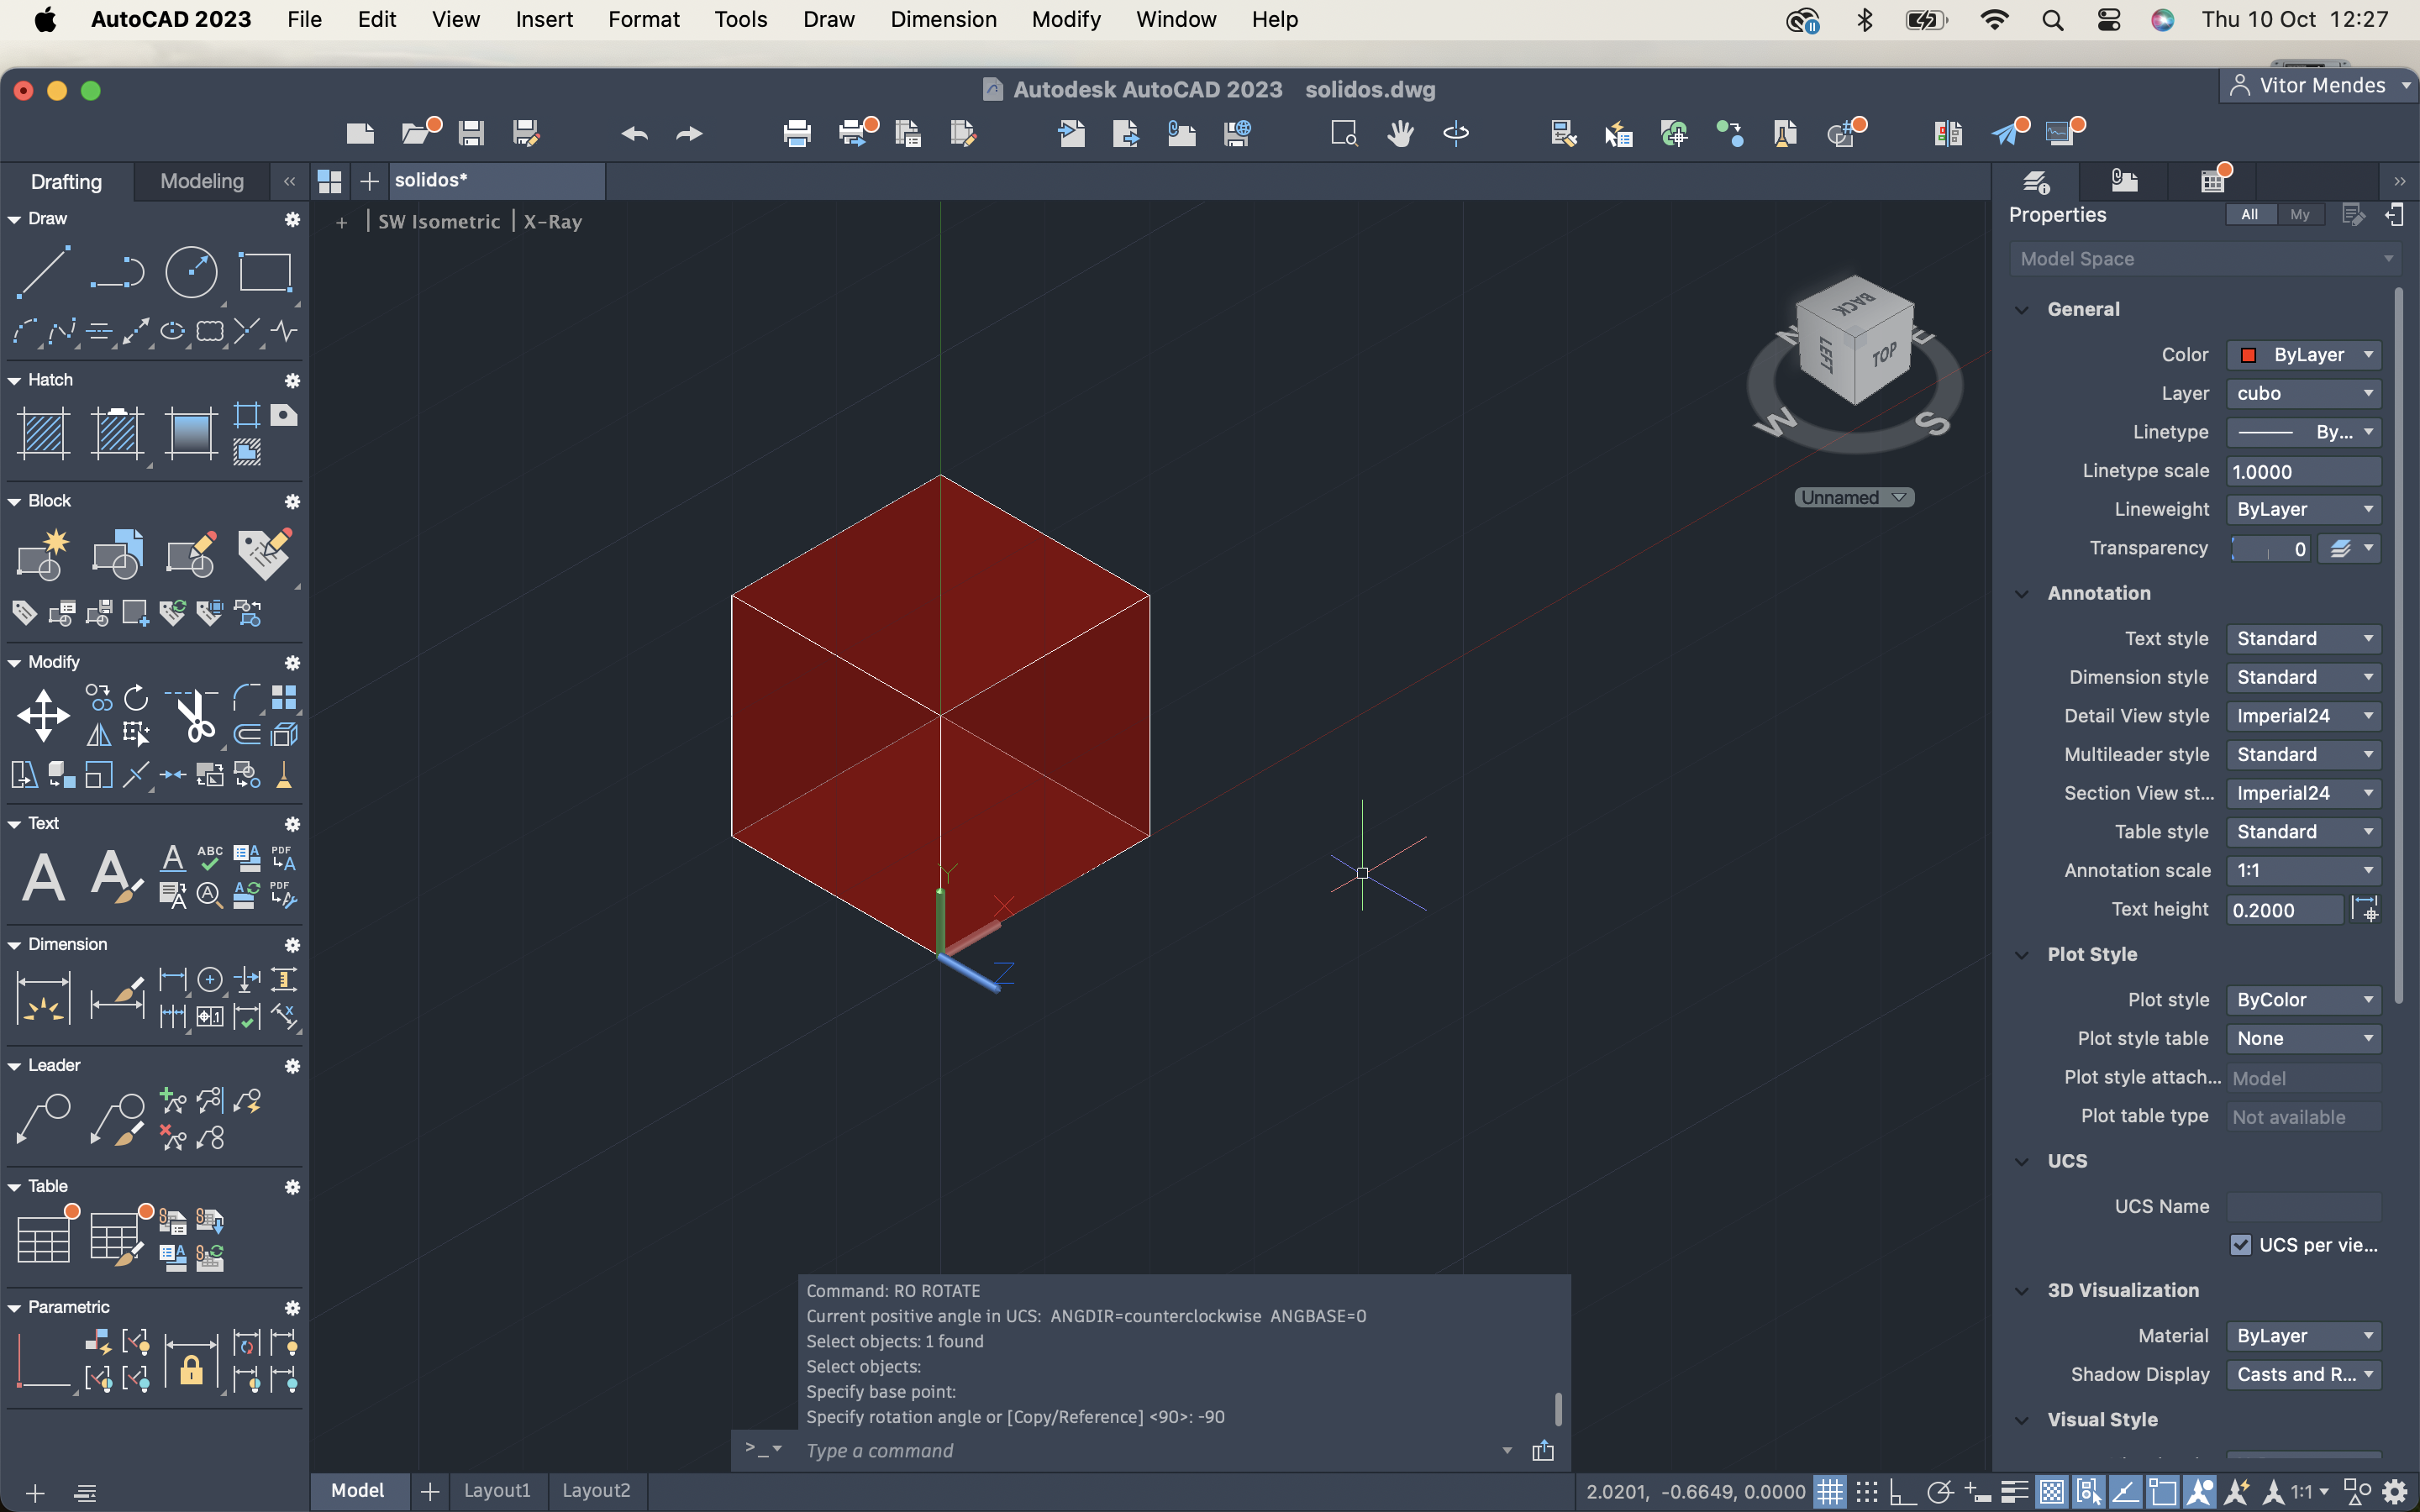This screenshot has height=1512, width=2420.
Task: Open a drawing with the Open icon
Action: [x=416, y=133]
